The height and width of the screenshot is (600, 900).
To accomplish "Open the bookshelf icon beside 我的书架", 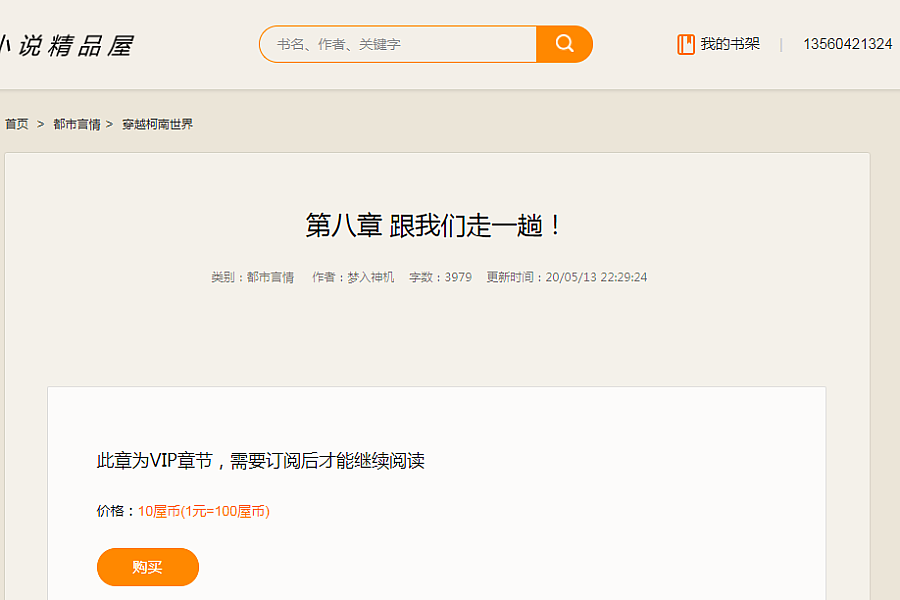I will click(685, 44).
